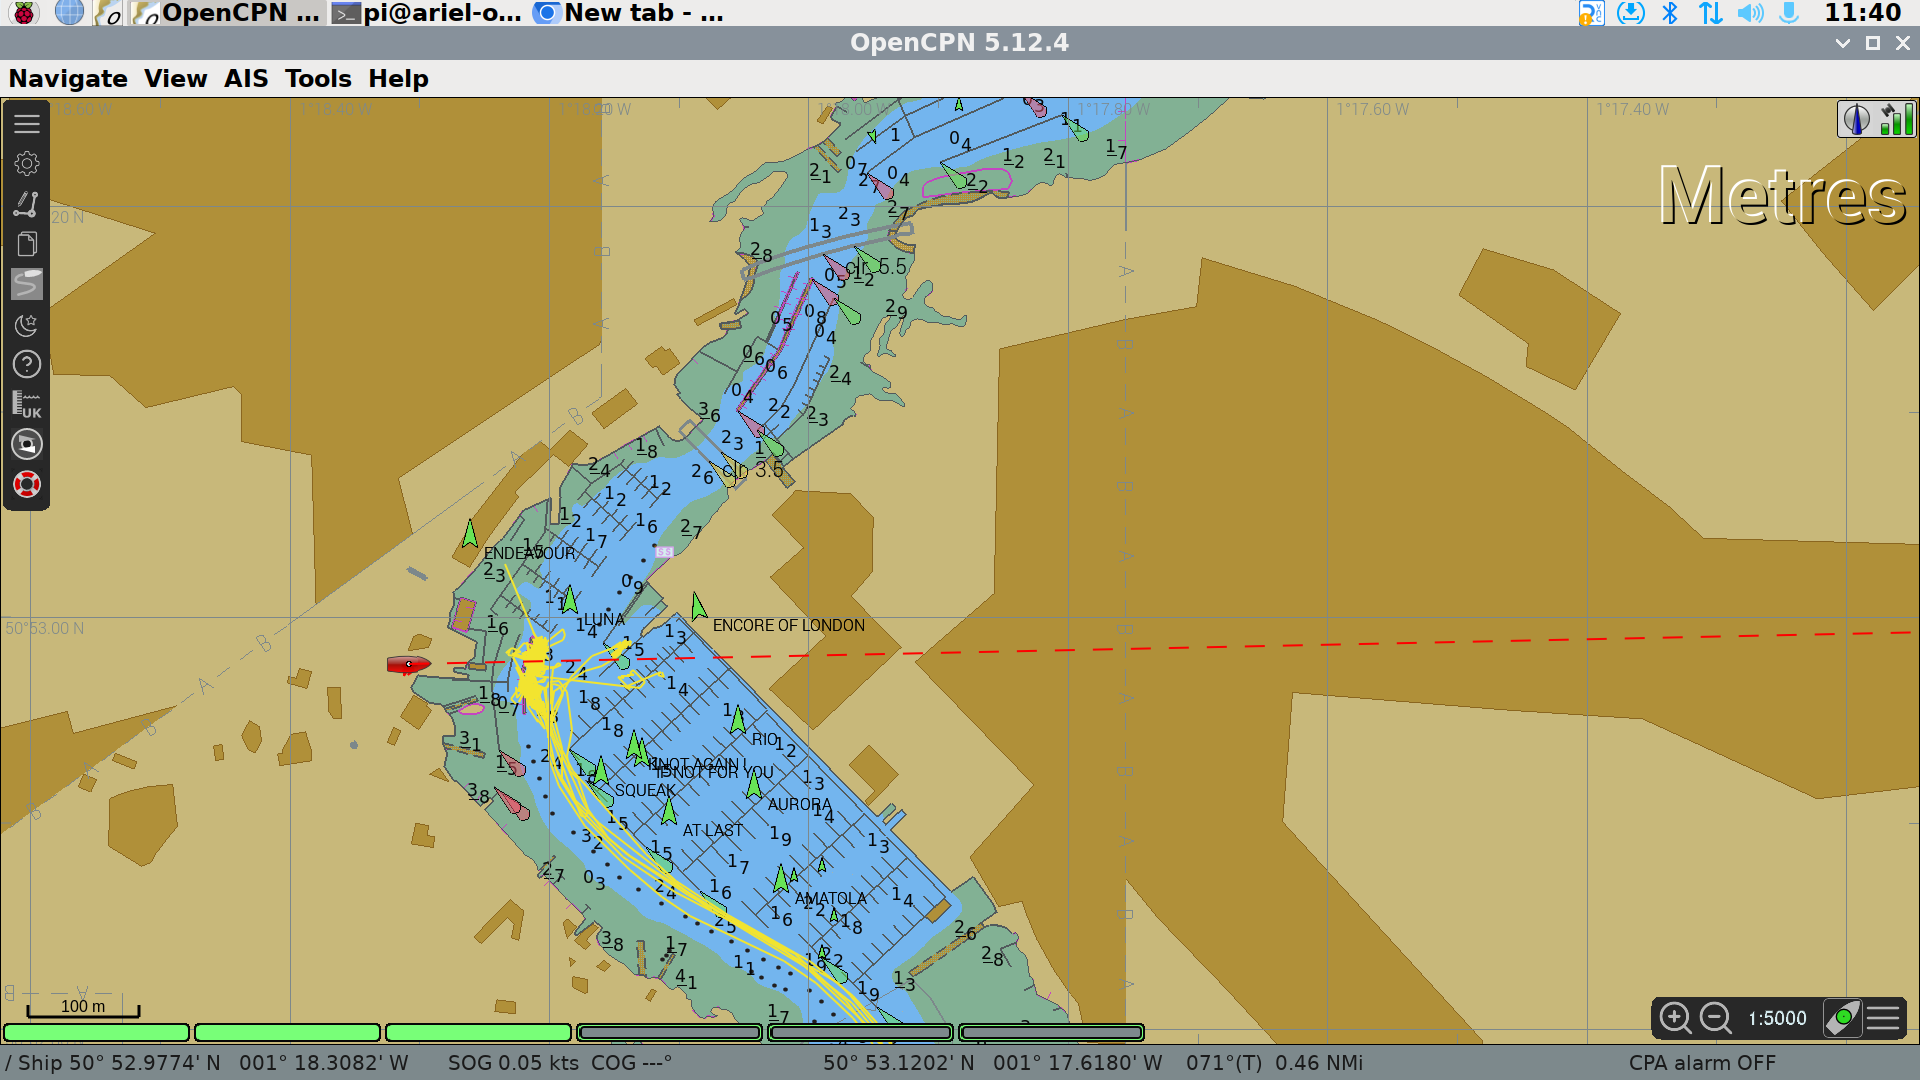Open the Navigate menu
Image resolution: width=1920 pixels, height=1080 pixels.
tap(68, 79)
